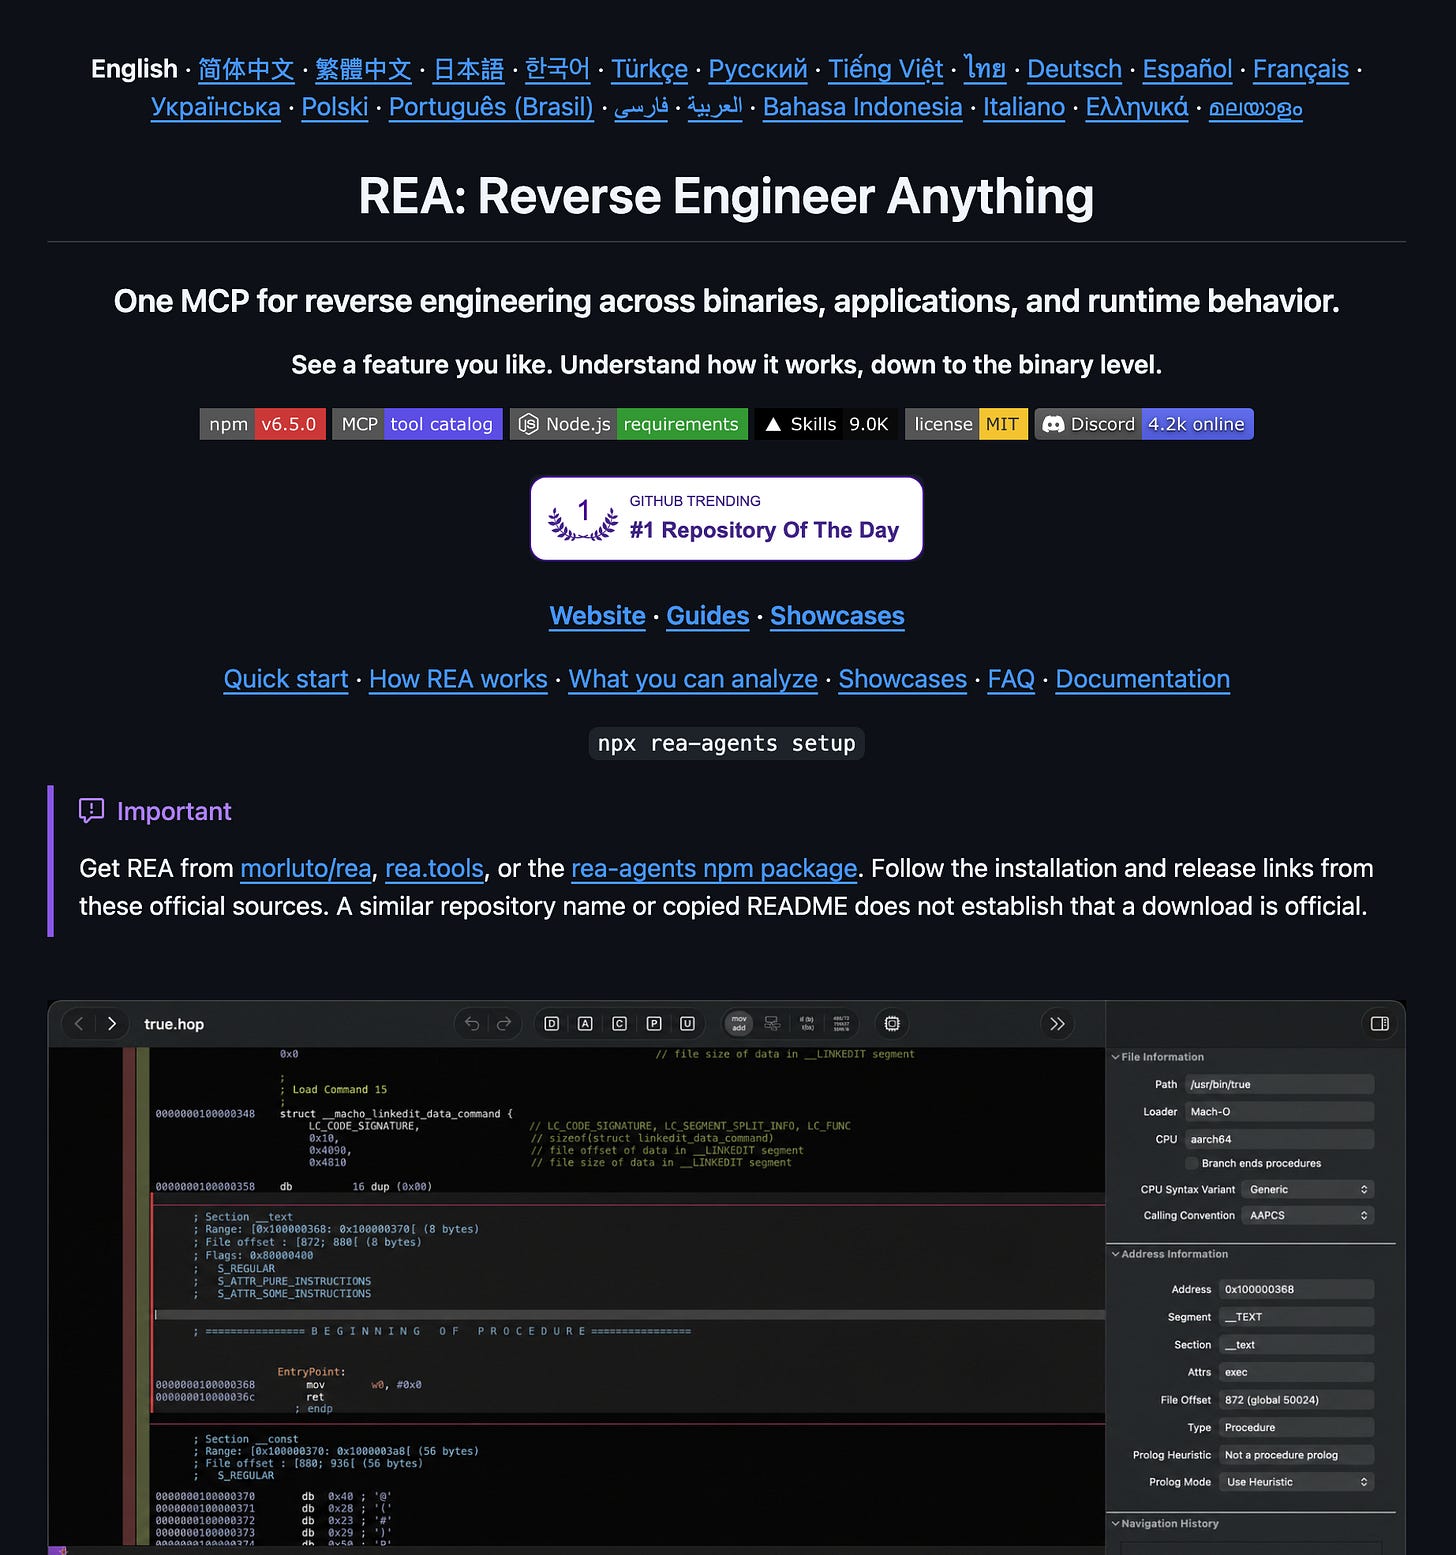The width and height of the screenshot is (1456, 1555).
Task: Switch to pseudo-code view icon
Action: (x=807, y=1024)
